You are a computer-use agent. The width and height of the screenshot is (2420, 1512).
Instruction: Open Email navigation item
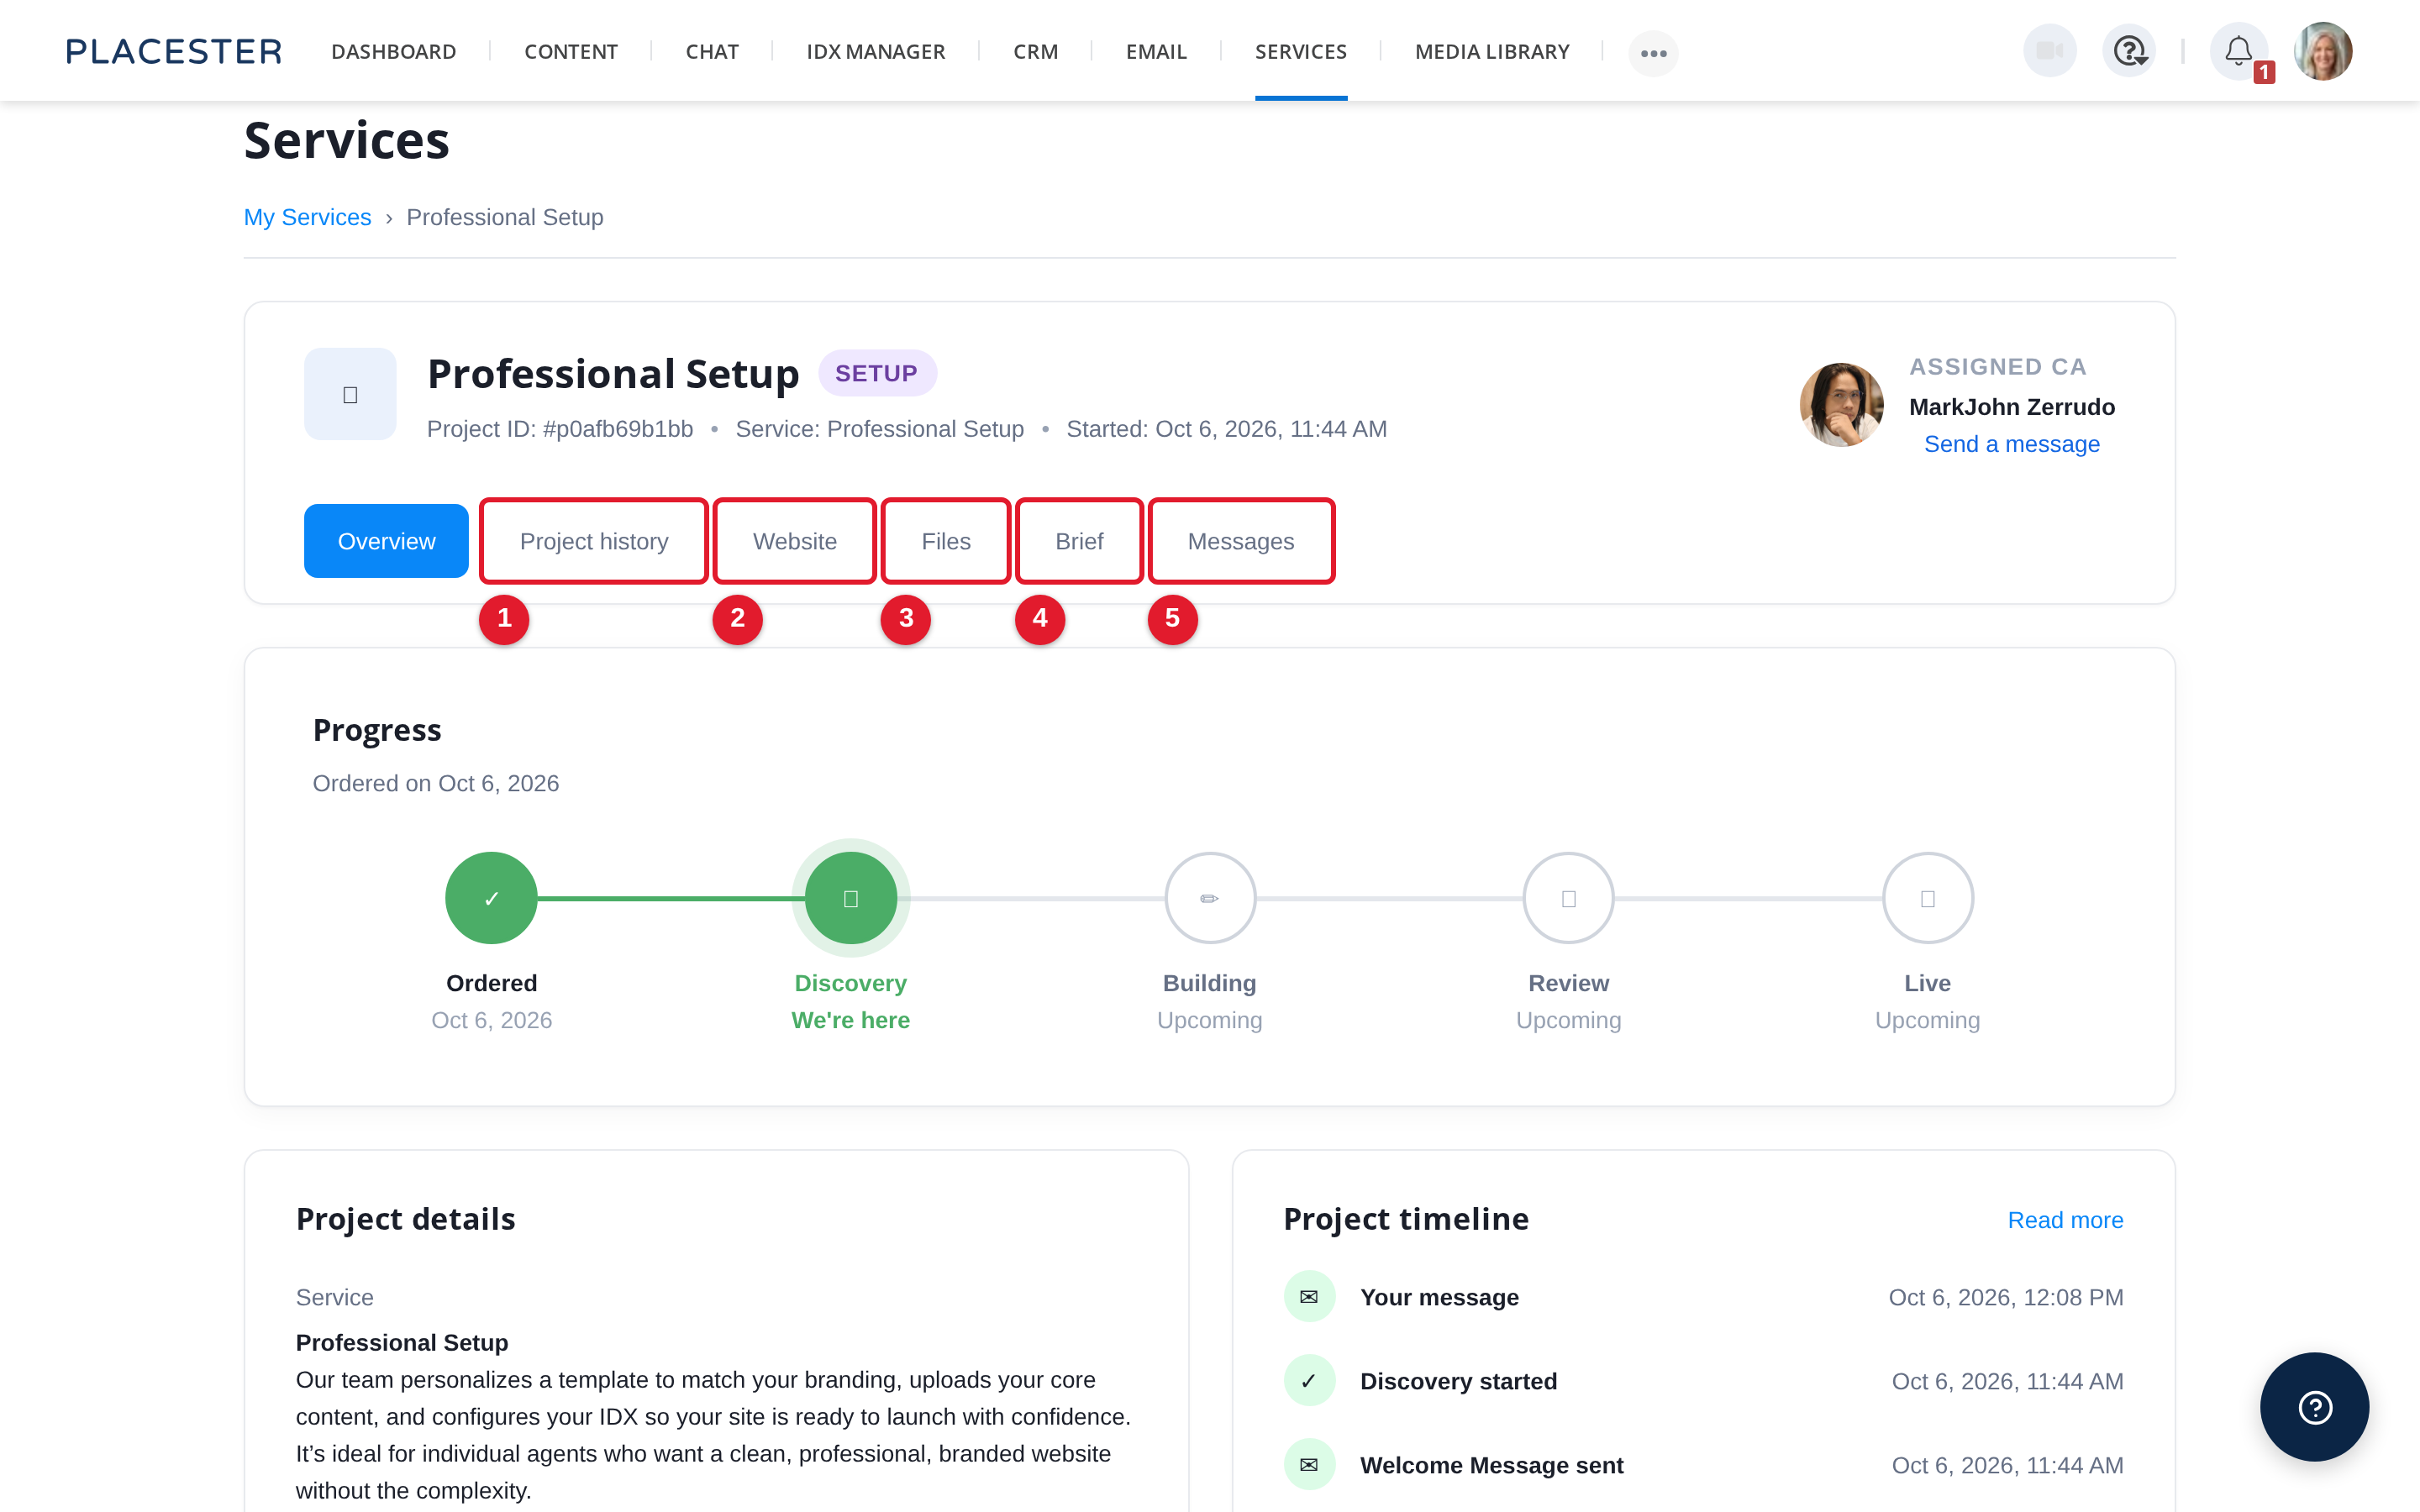[1156, 51]
